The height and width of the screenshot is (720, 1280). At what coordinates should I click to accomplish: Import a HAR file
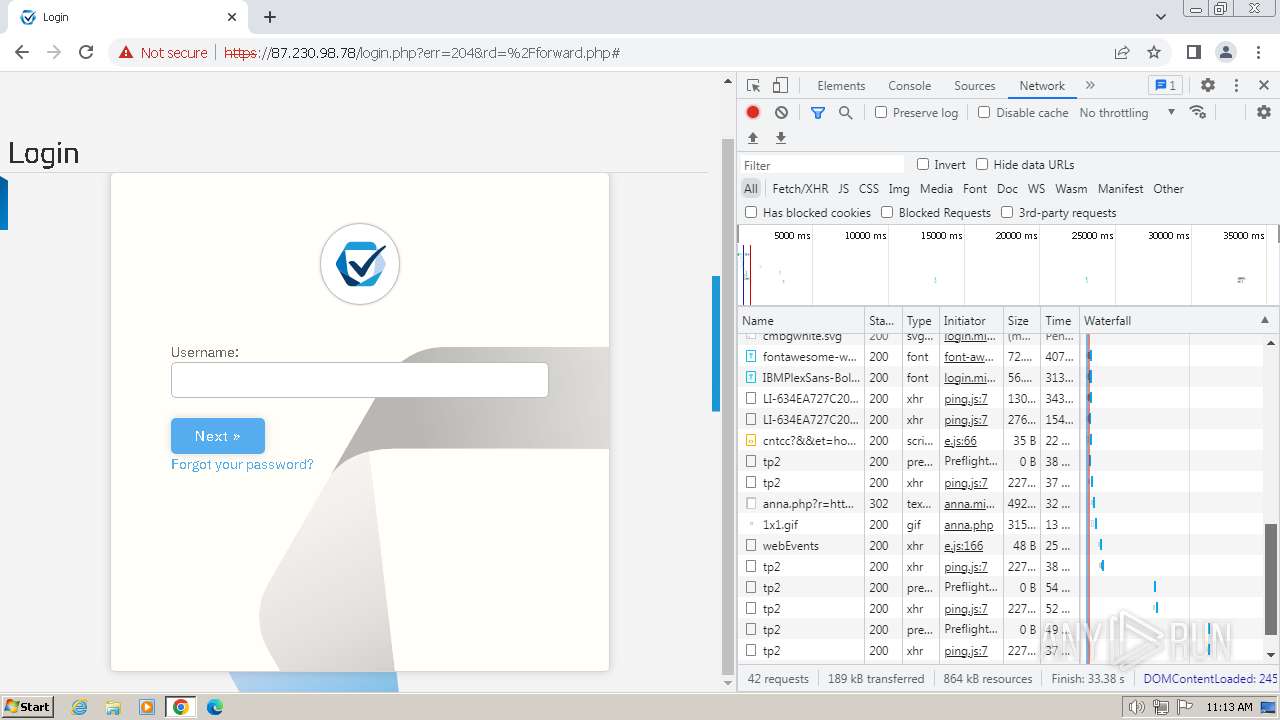point(753,138)
